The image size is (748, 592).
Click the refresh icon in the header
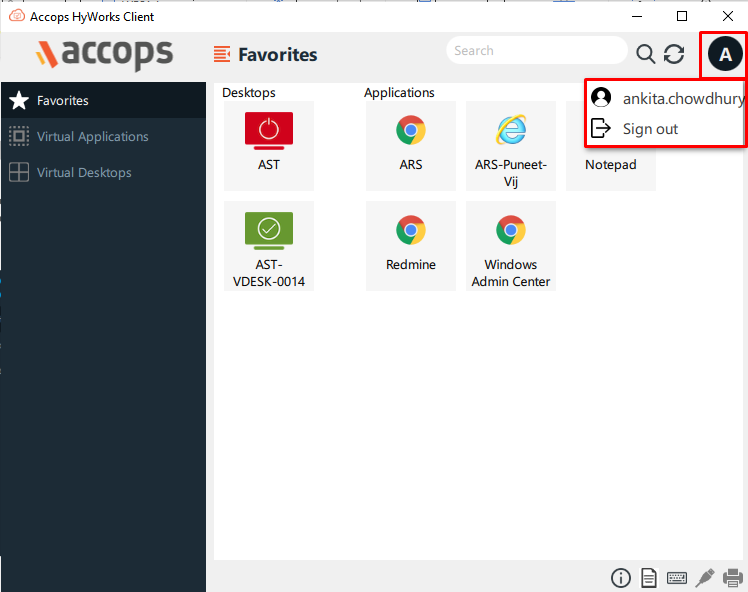(x=674, y=55)
